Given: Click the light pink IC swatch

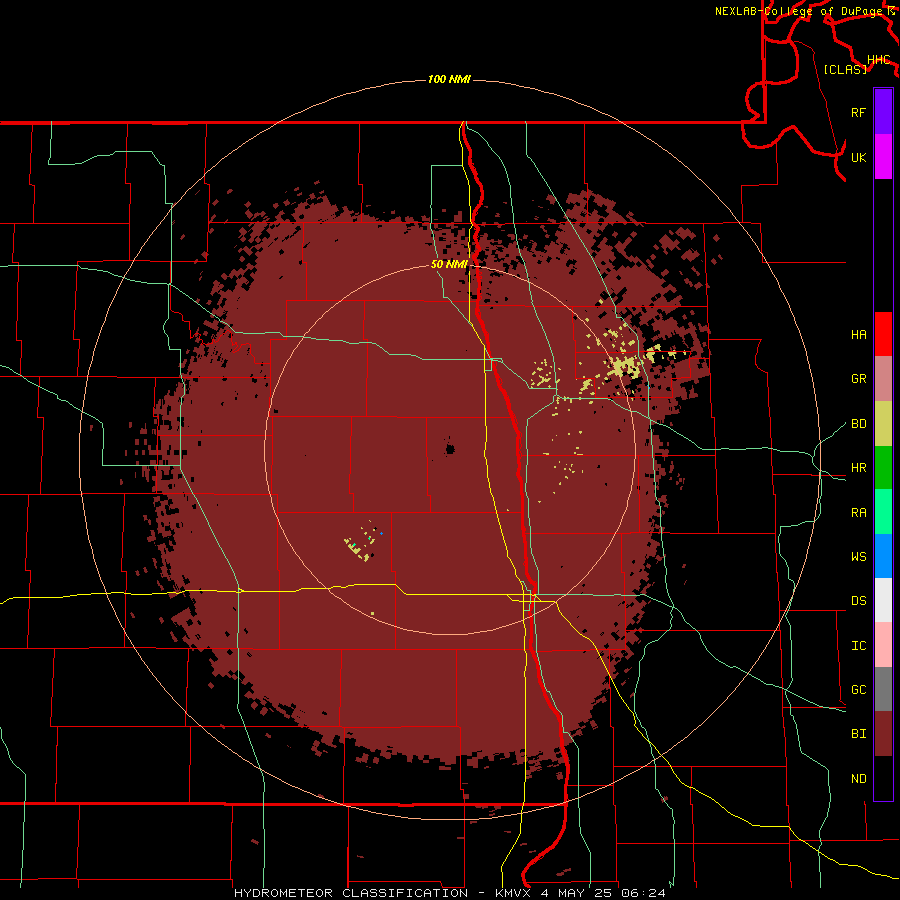Looking at the screenshot, I should pos(883,645).
